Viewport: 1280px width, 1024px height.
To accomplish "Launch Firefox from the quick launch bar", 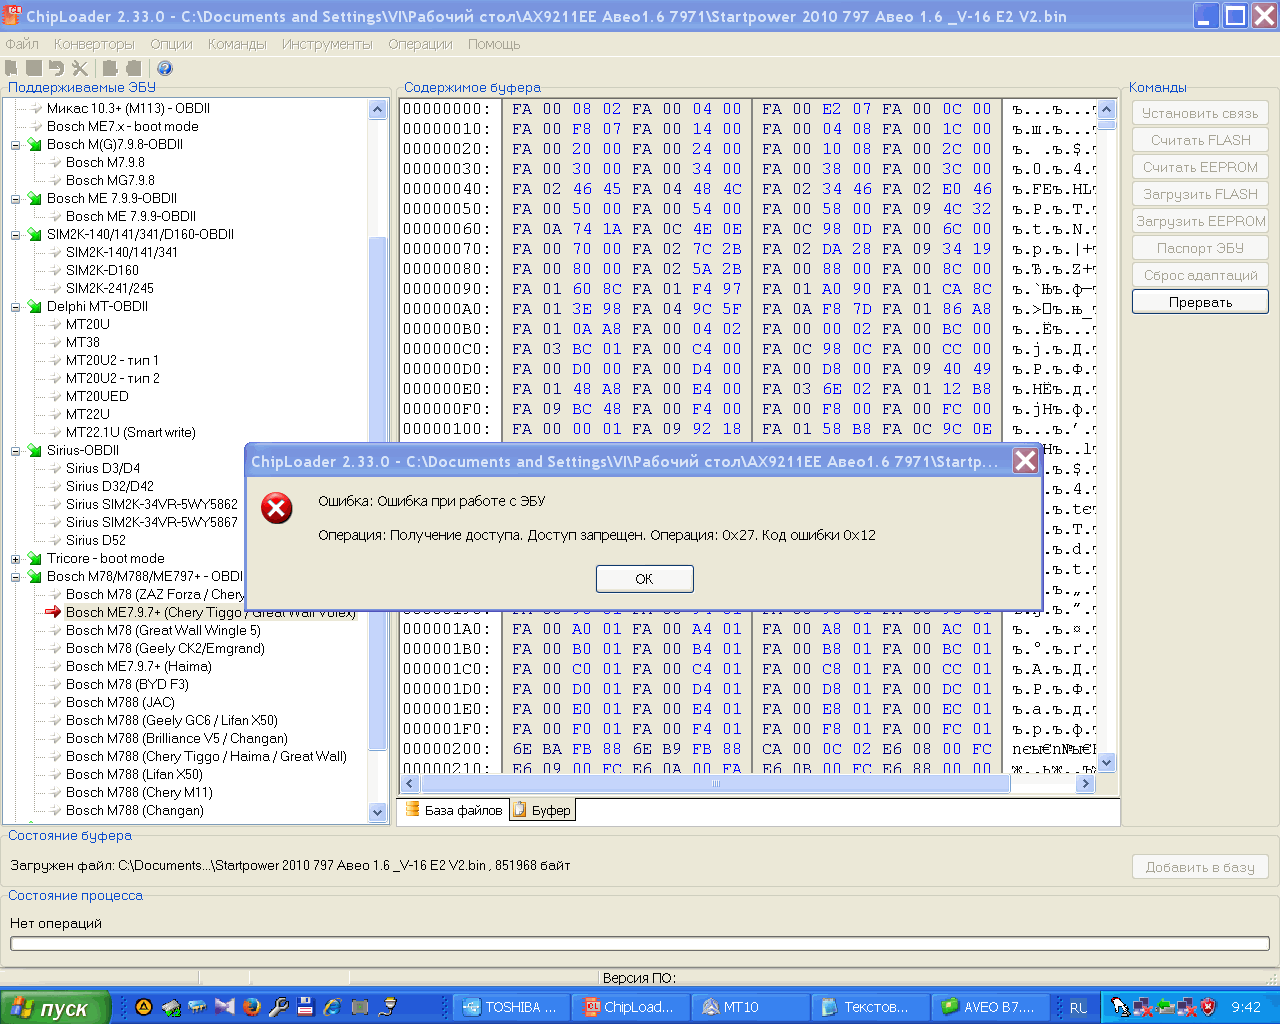I will coord(251,1007).
